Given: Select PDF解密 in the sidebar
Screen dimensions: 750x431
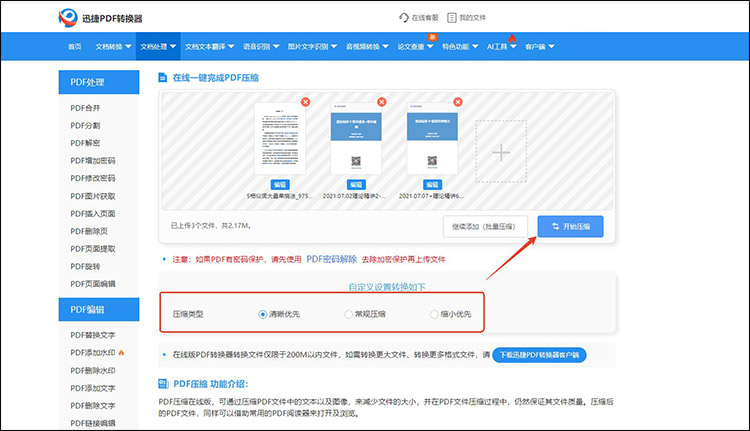Looking at the screenshot, I should [85, 143].
